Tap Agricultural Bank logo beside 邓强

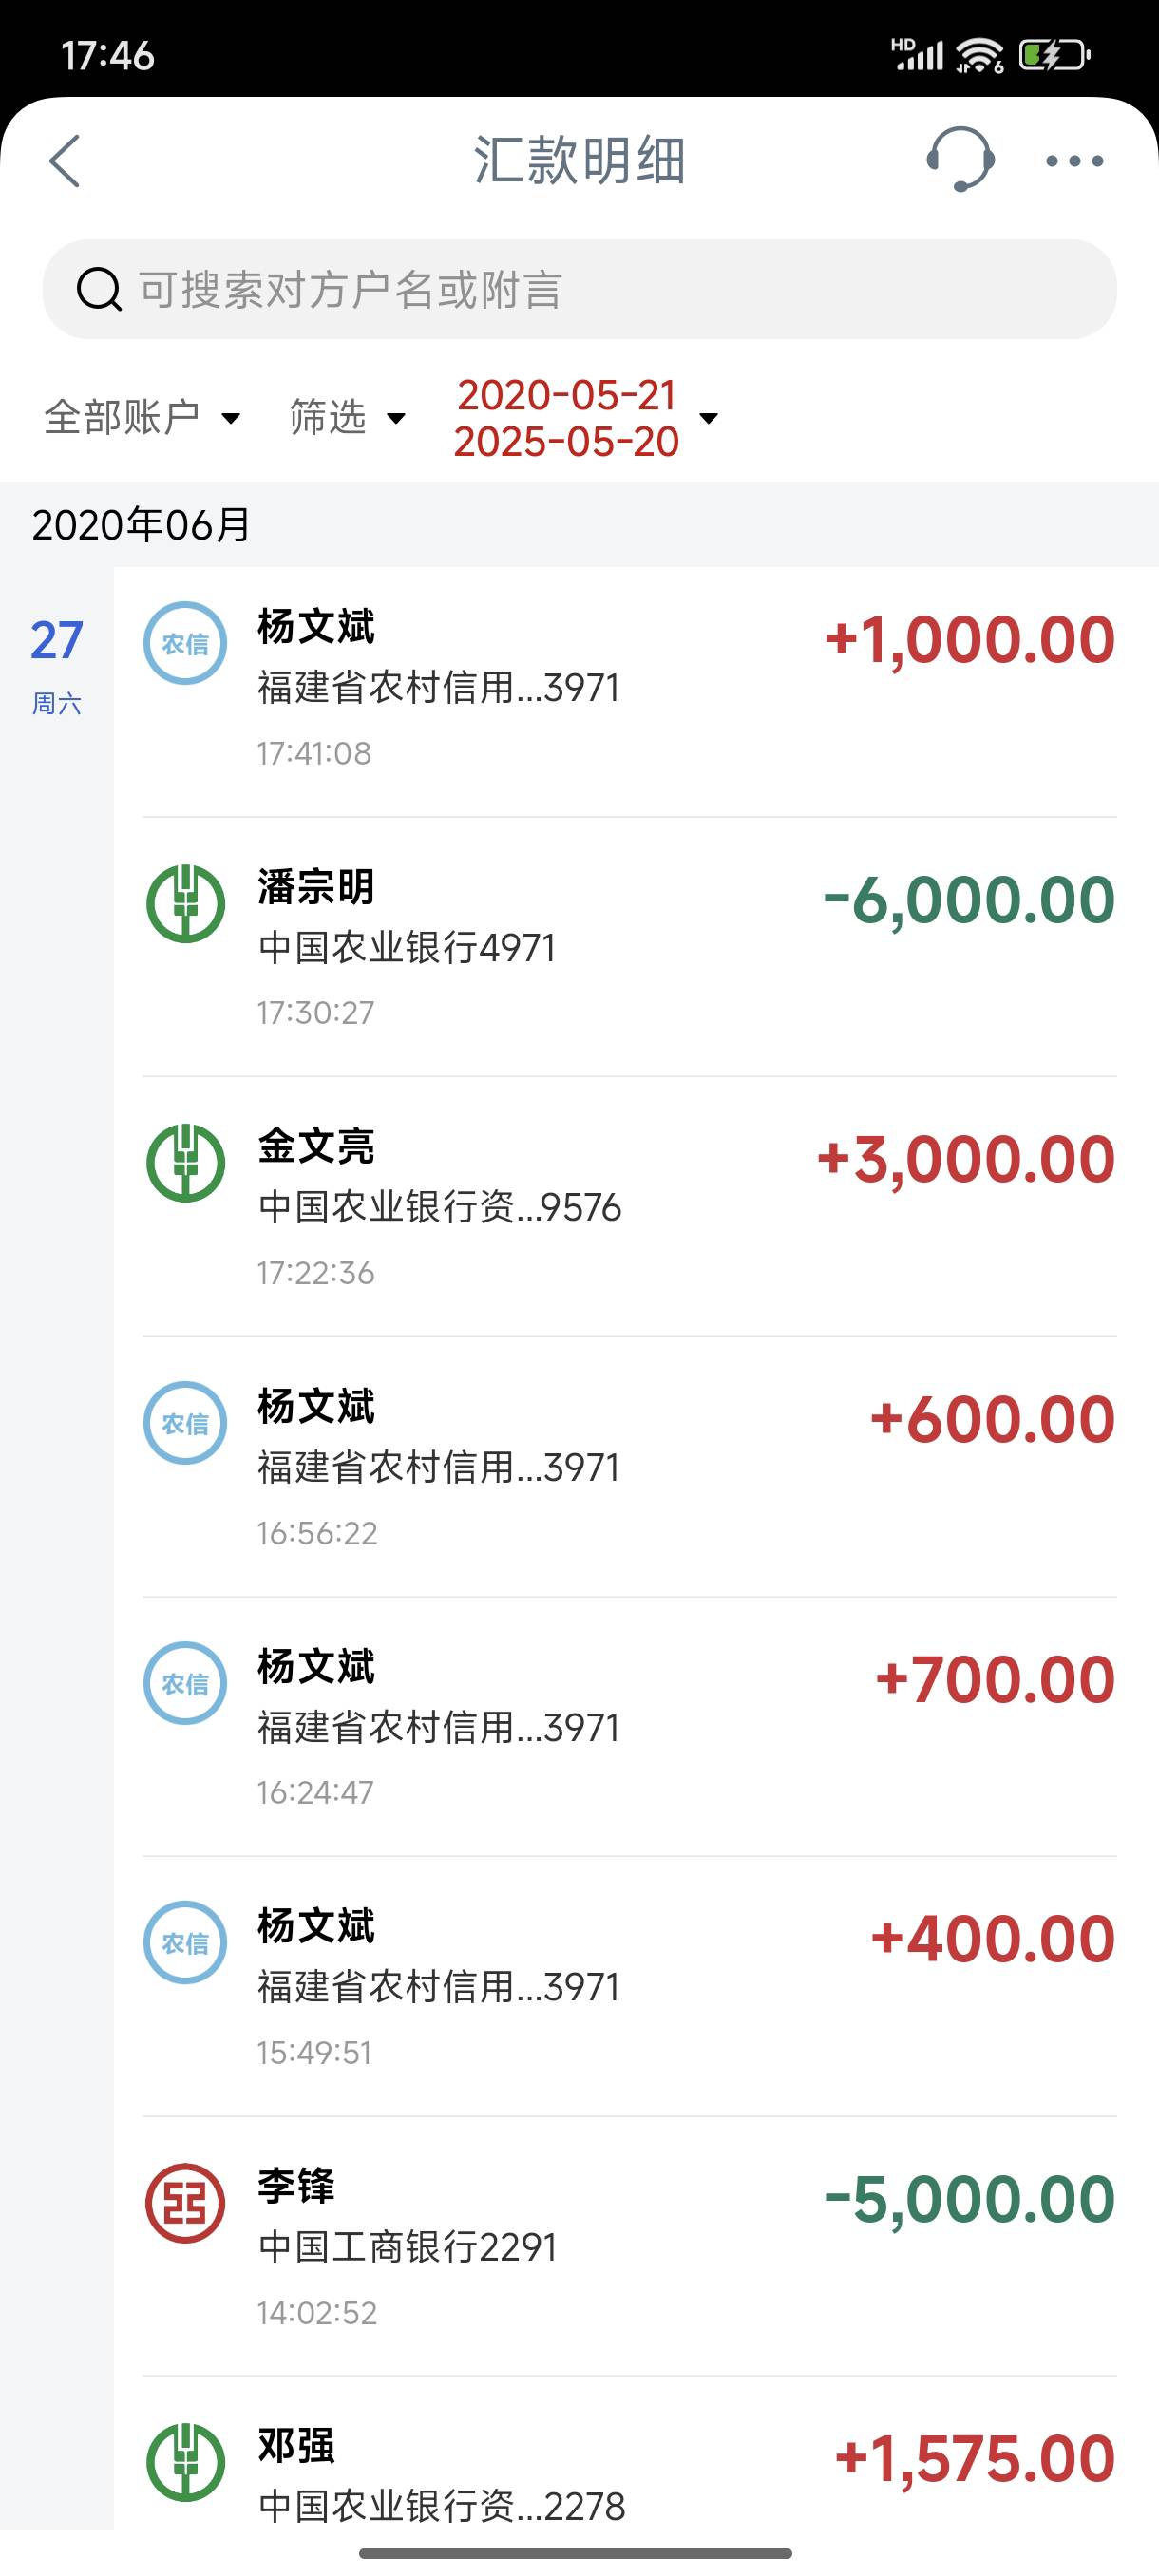coord(186,2462)
